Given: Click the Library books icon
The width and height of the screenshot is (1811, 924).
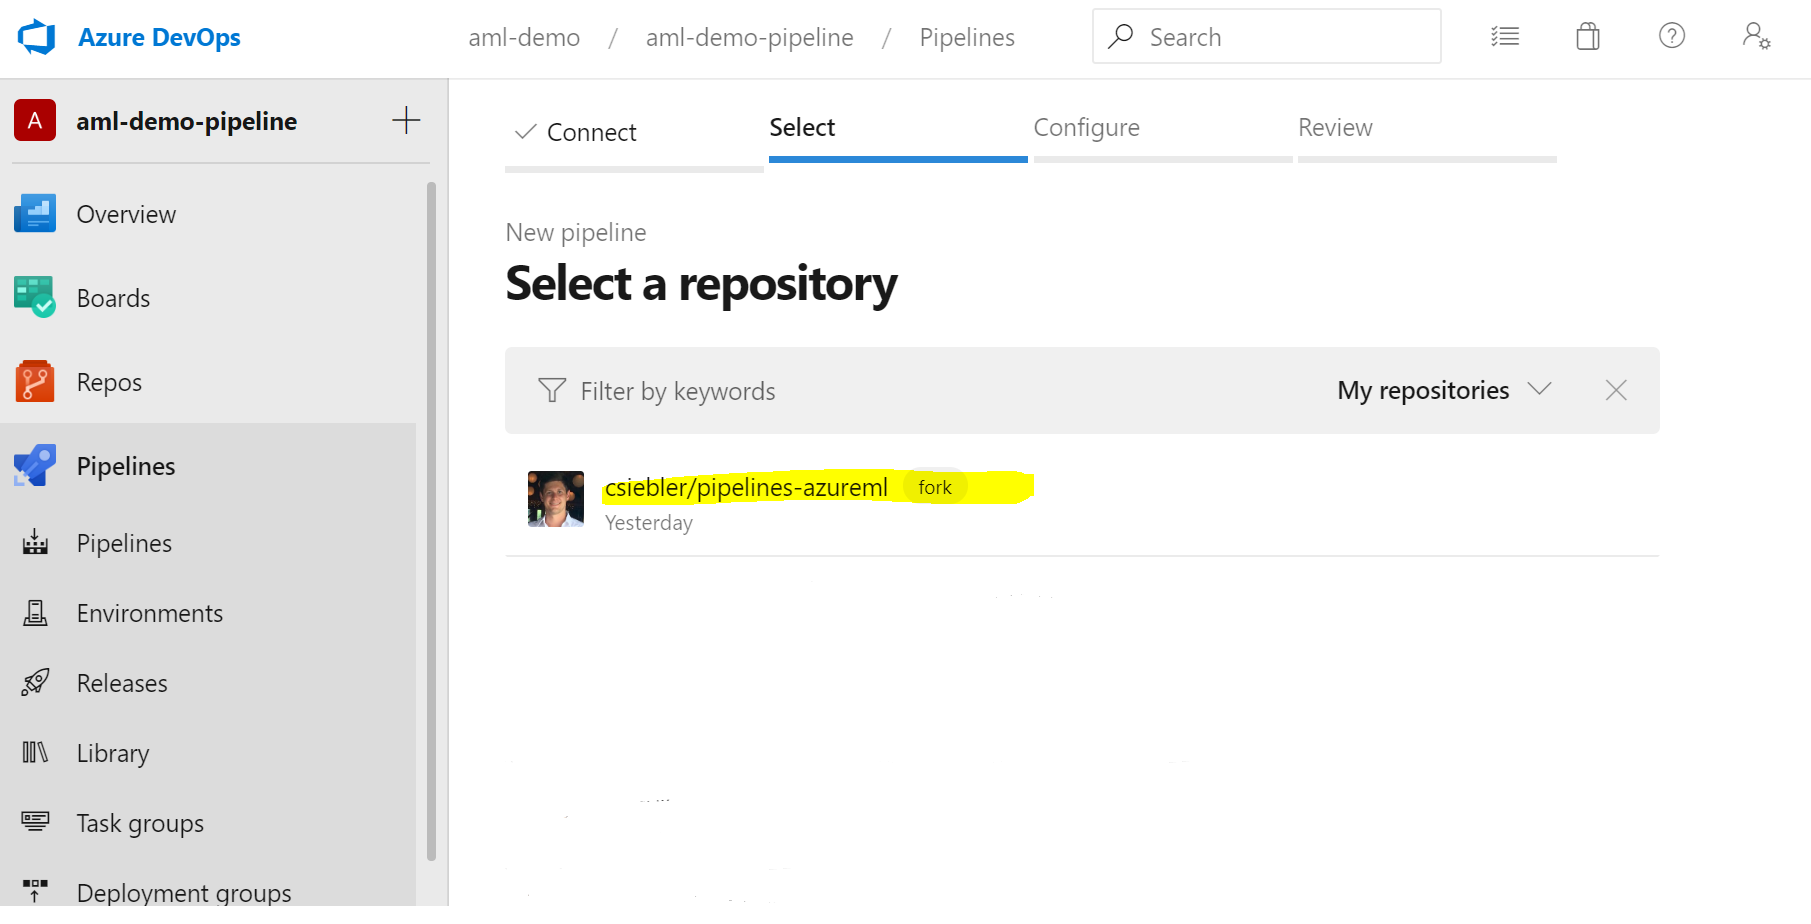Looking at the screenshot, I should coord(35,752).
